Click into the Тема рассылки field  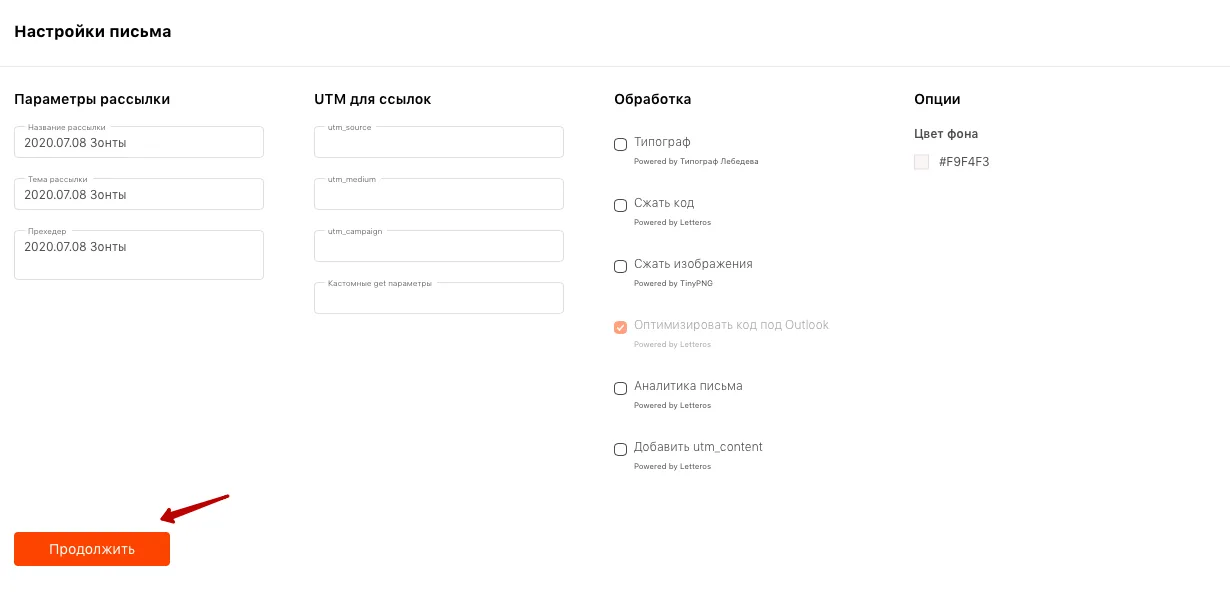[139, 194]
